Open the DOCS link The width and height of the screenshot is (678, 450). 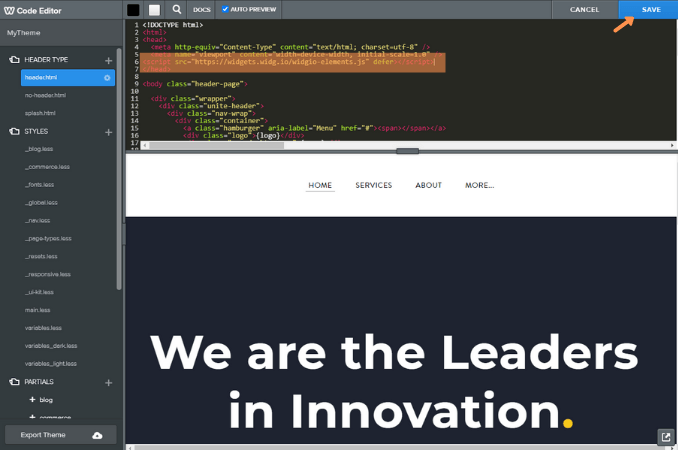pos(201,10)
